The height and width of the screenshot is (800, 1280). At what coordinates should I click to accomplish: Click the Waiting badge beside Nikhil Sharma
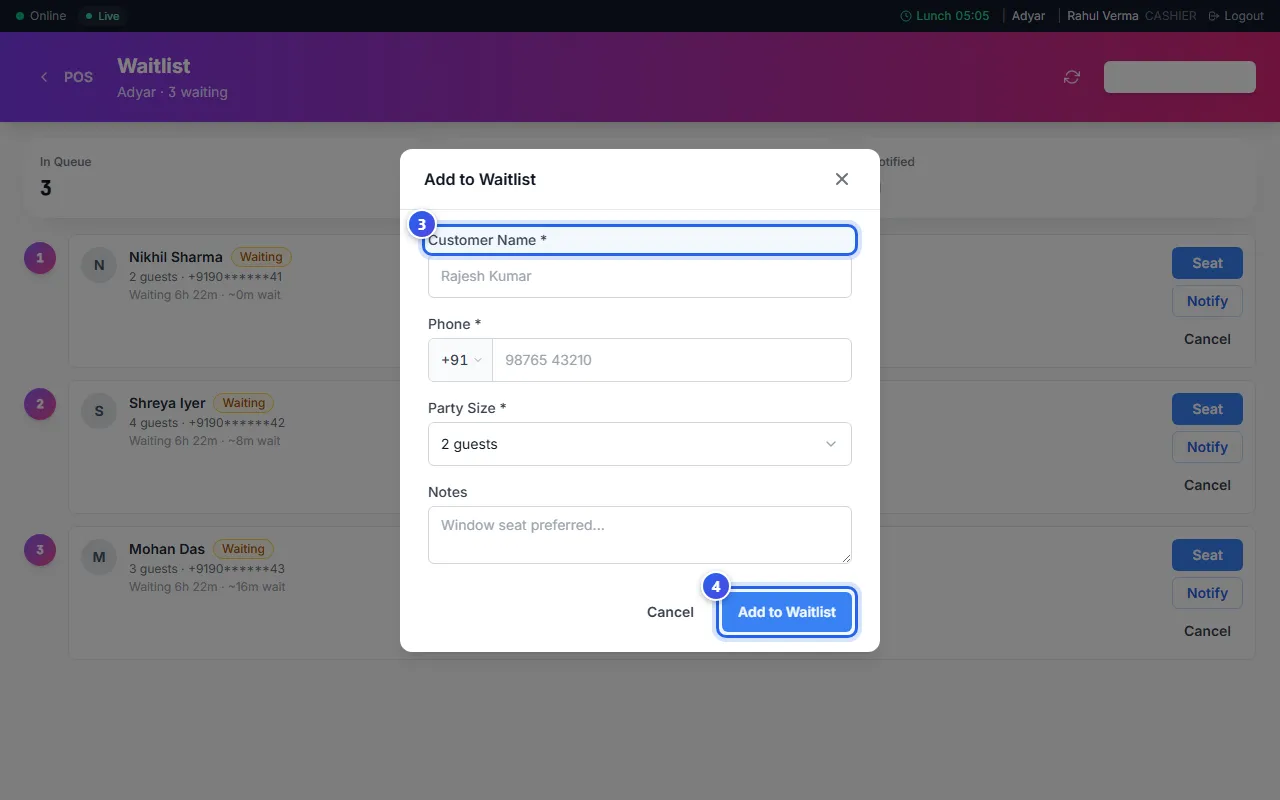click(x=261, y=257)
